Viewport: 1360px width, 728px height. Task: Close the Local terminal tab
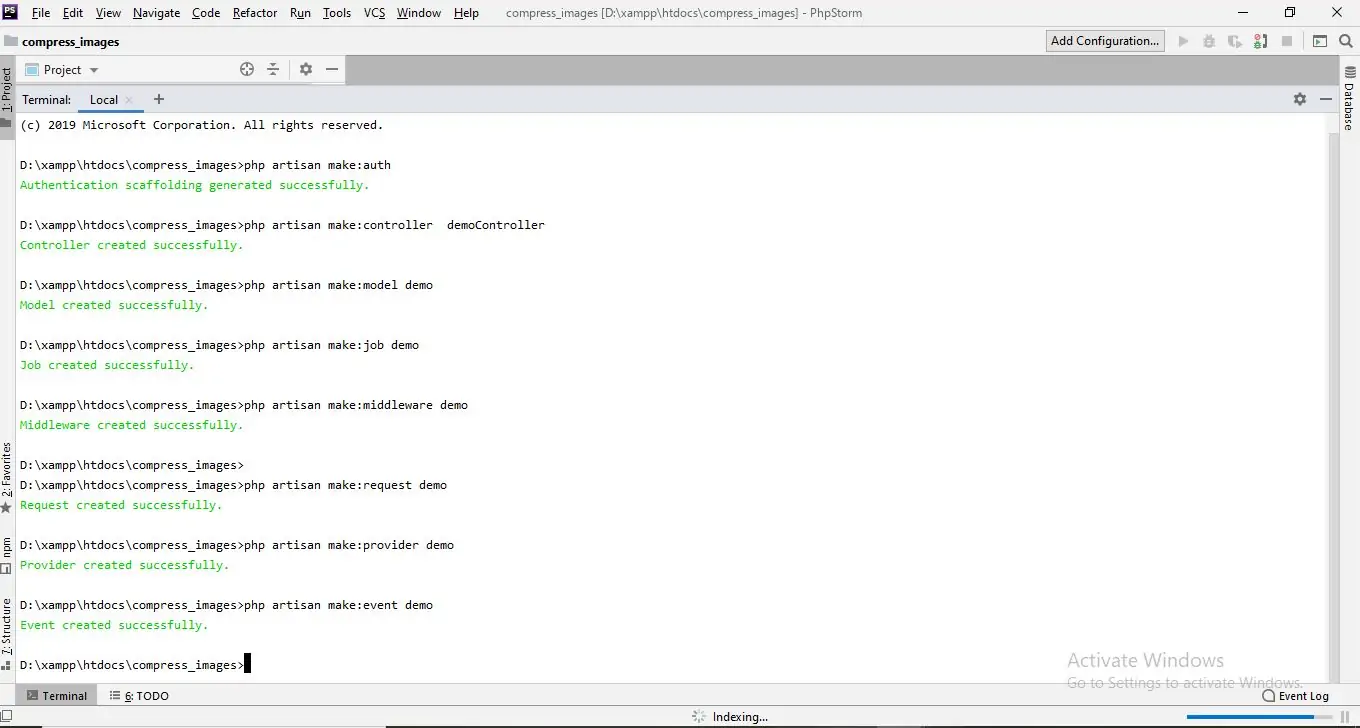coord(129,100)
